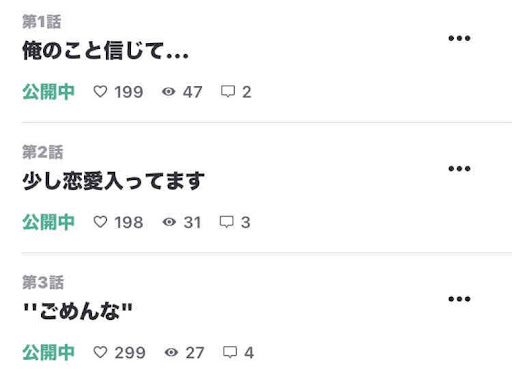Screen dimensions: 512x383
Task: Open episode titled 俺のこと信じて...
Action: tap(105, 51)
